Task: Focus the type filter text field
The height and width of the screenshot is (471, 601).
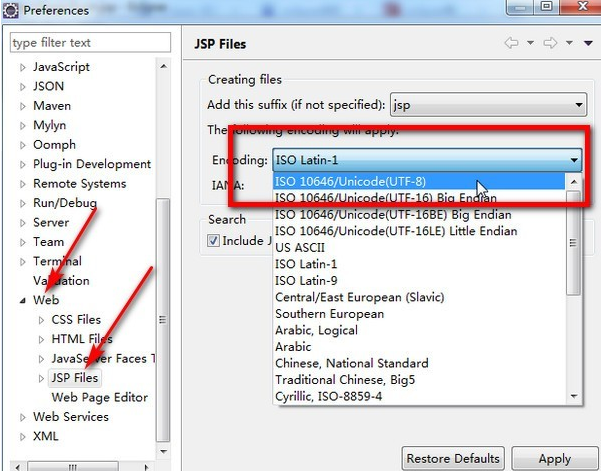Action: (x=90, y=42)
